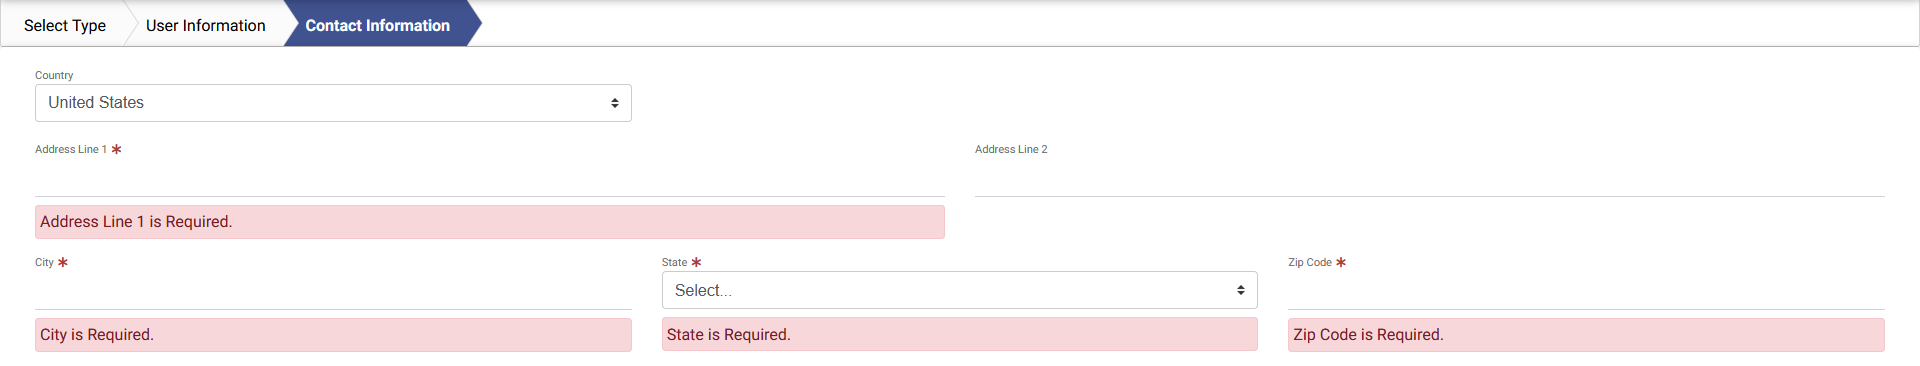Focus the Address Line 1 field
The height and width of the screenshot is (366, 1920).
(x=490, y=178)
